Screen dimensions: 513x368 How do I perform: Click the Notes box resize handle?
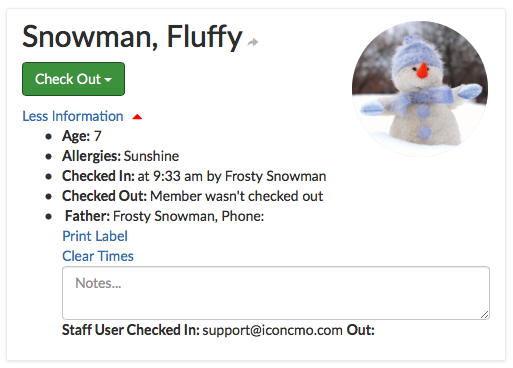[485, 315]
